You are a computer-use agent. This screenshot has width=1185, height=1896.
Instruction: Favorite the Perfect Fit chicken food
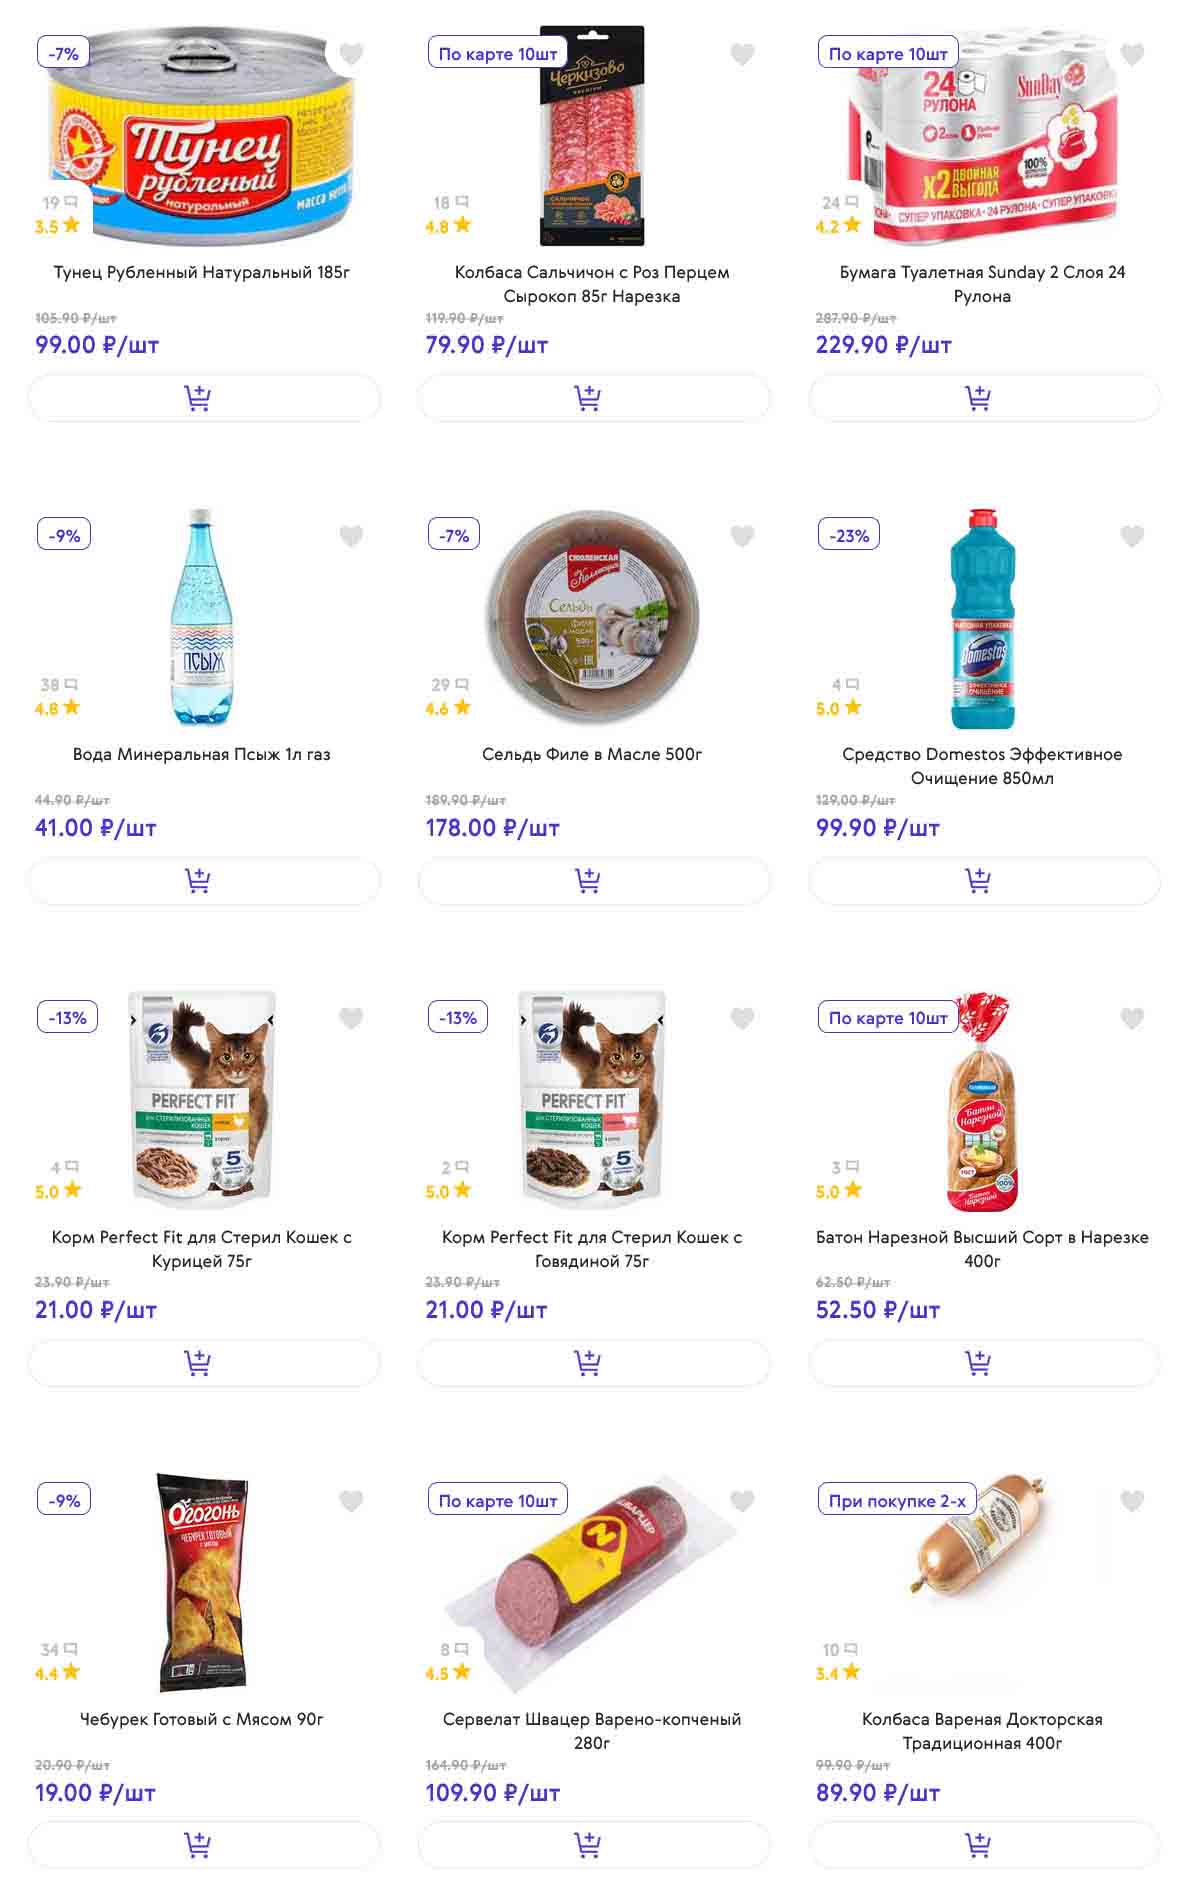coord(351,1019)
